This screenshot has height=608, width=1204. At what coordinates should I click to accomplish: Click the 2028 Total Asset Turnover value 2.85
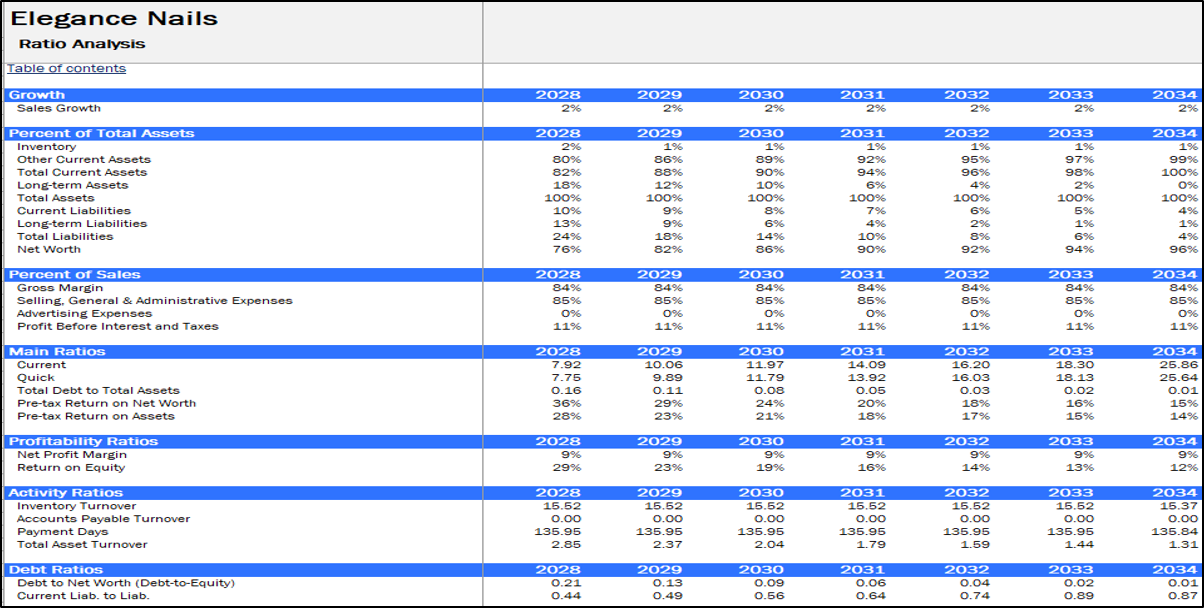click(x=565, y=544)
